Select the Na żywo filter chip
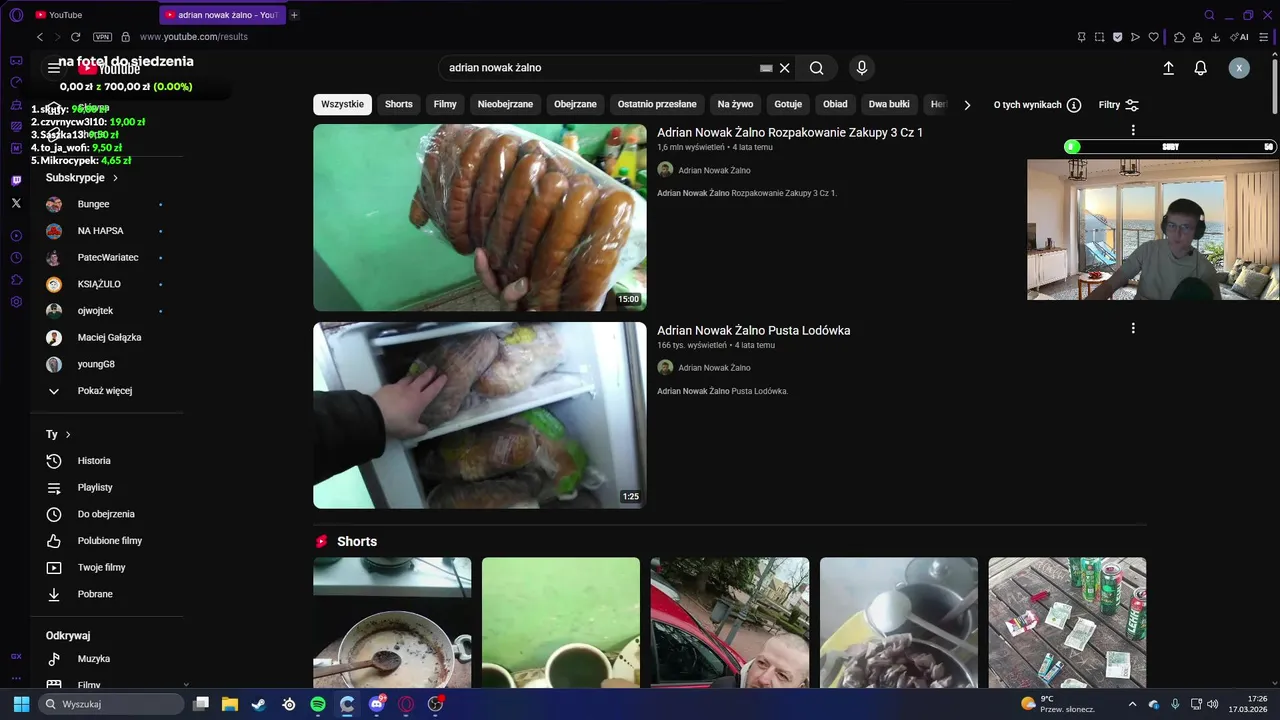This screenshot has height=720, width=1280. pos(735,104)
